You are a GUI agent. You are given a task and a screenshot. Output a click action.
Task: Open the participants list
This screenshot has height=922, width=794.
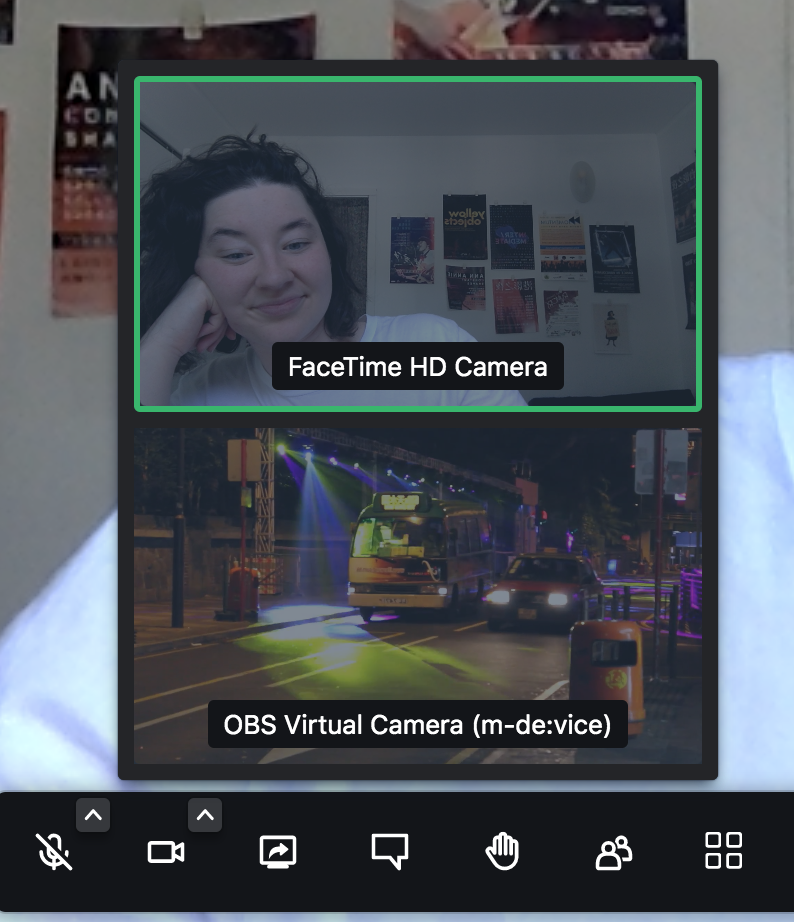coord(613,852)
